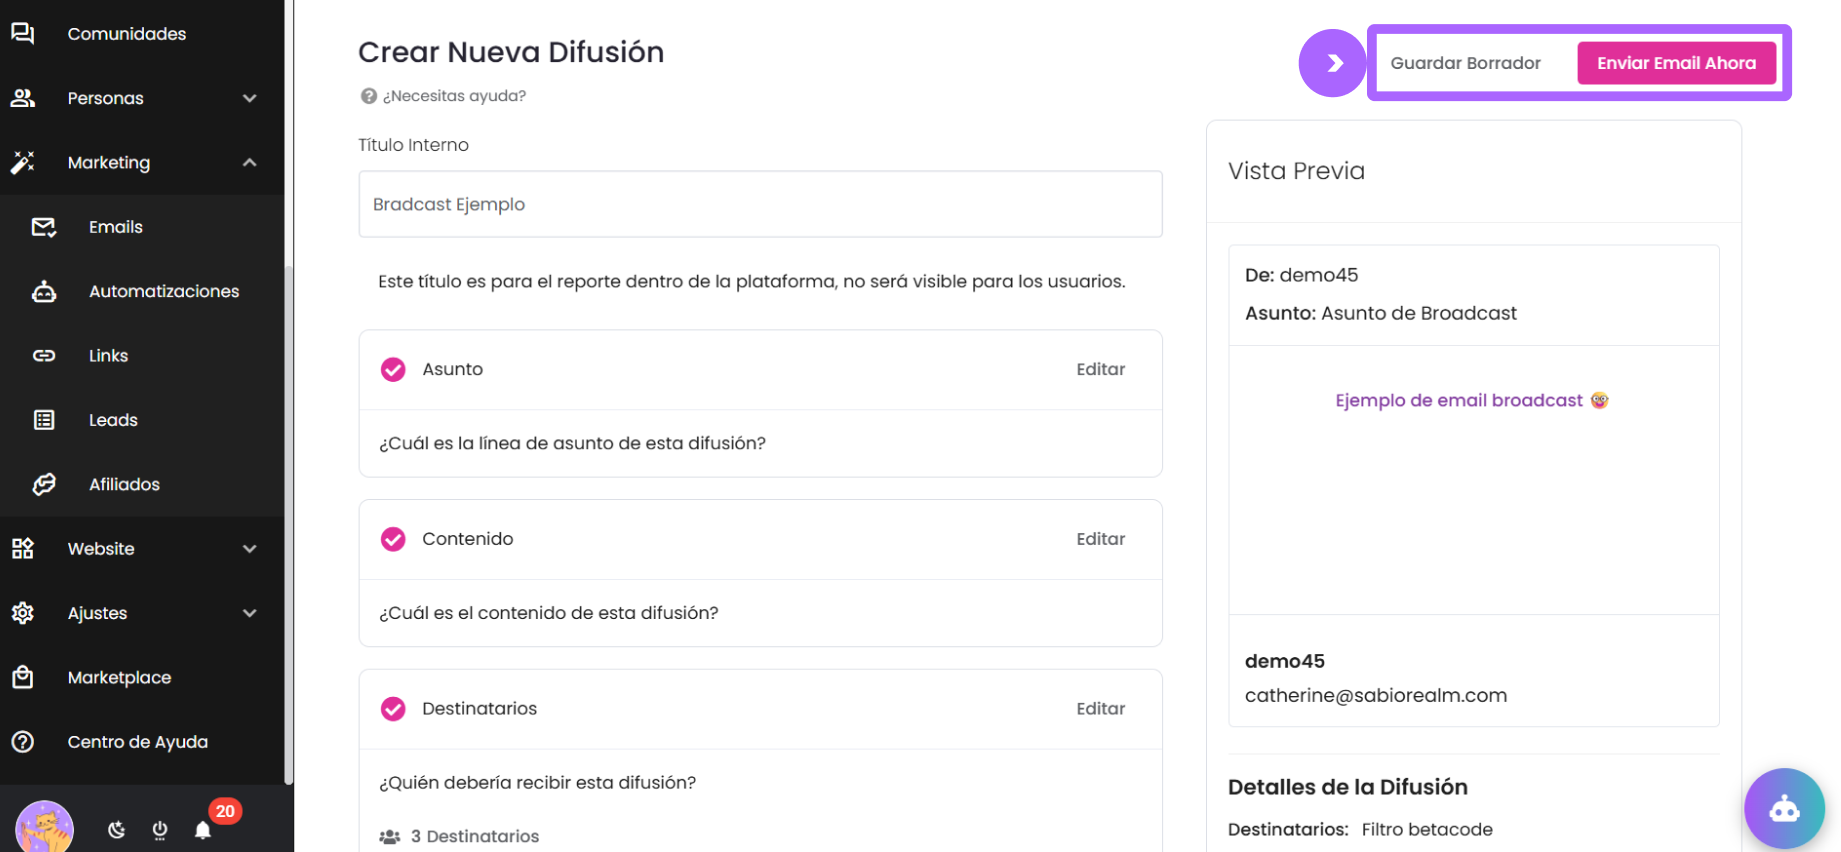Click the power logout icon
The image size is (1841, 852).
tap(160, 829)
